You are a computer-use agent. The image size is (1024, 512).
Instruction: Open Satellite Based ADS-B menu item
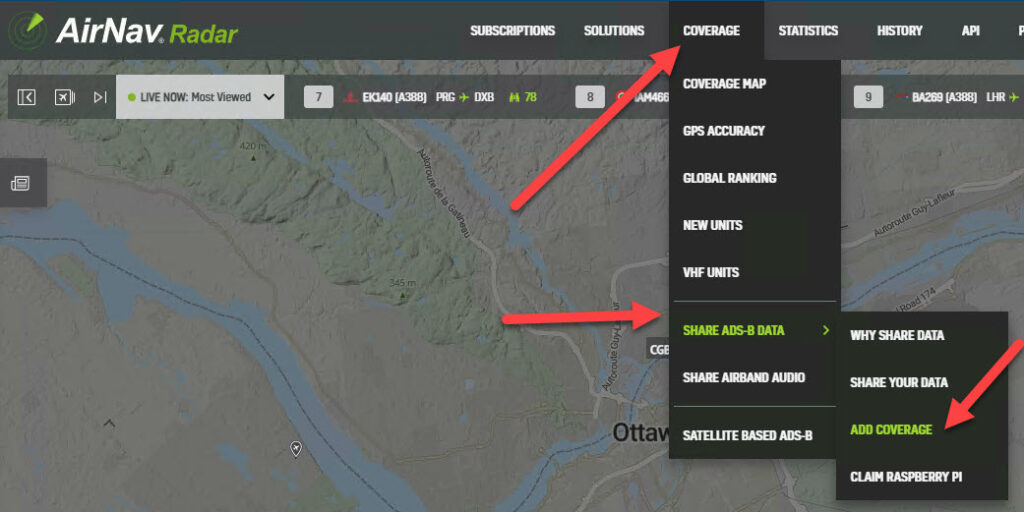(747, 436)
